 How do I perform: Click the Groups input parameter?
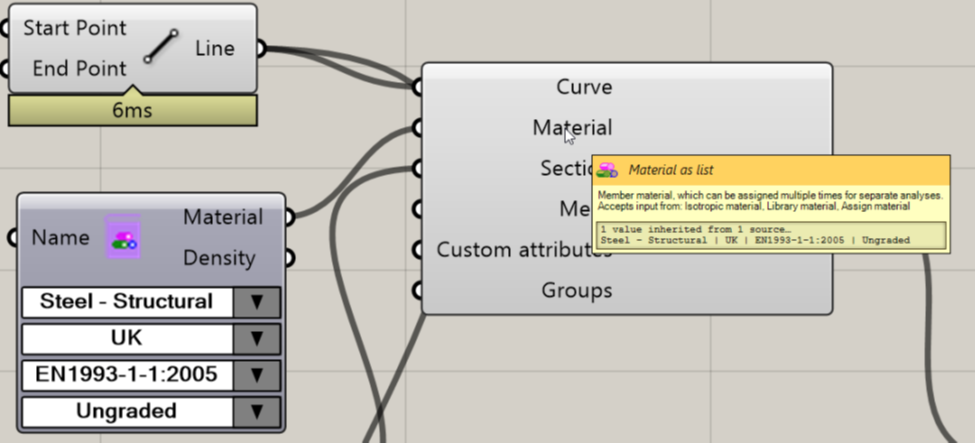point(576,291)
